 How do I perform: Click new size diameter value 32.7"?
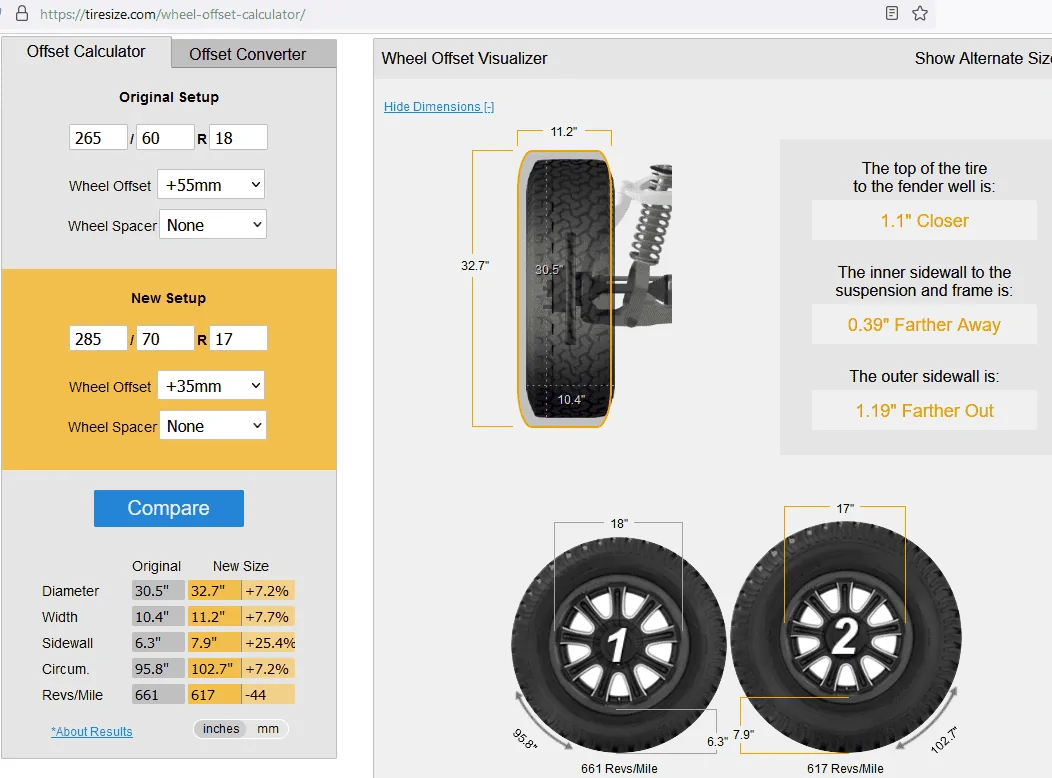(x=214, y=590)
